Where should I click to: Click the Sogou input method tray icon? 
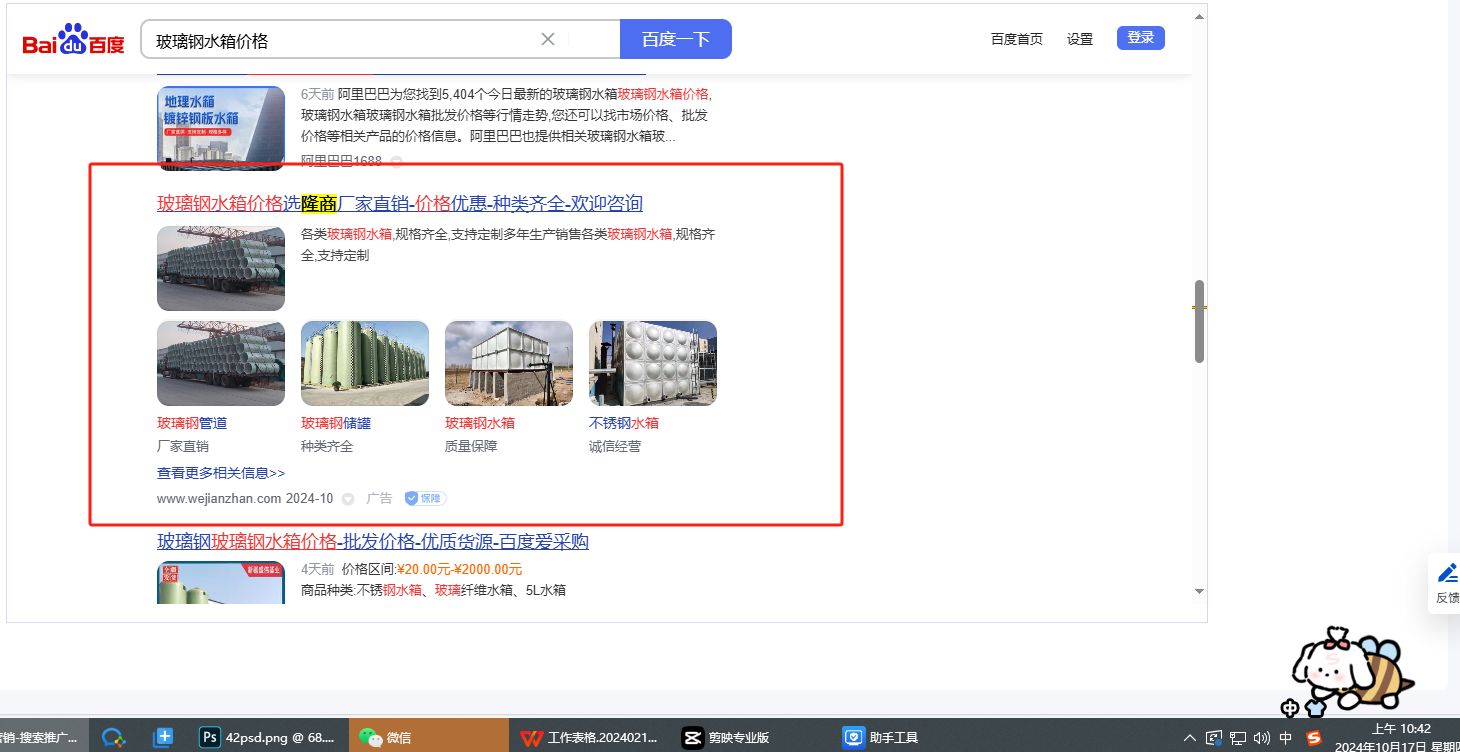(1314, 738)
